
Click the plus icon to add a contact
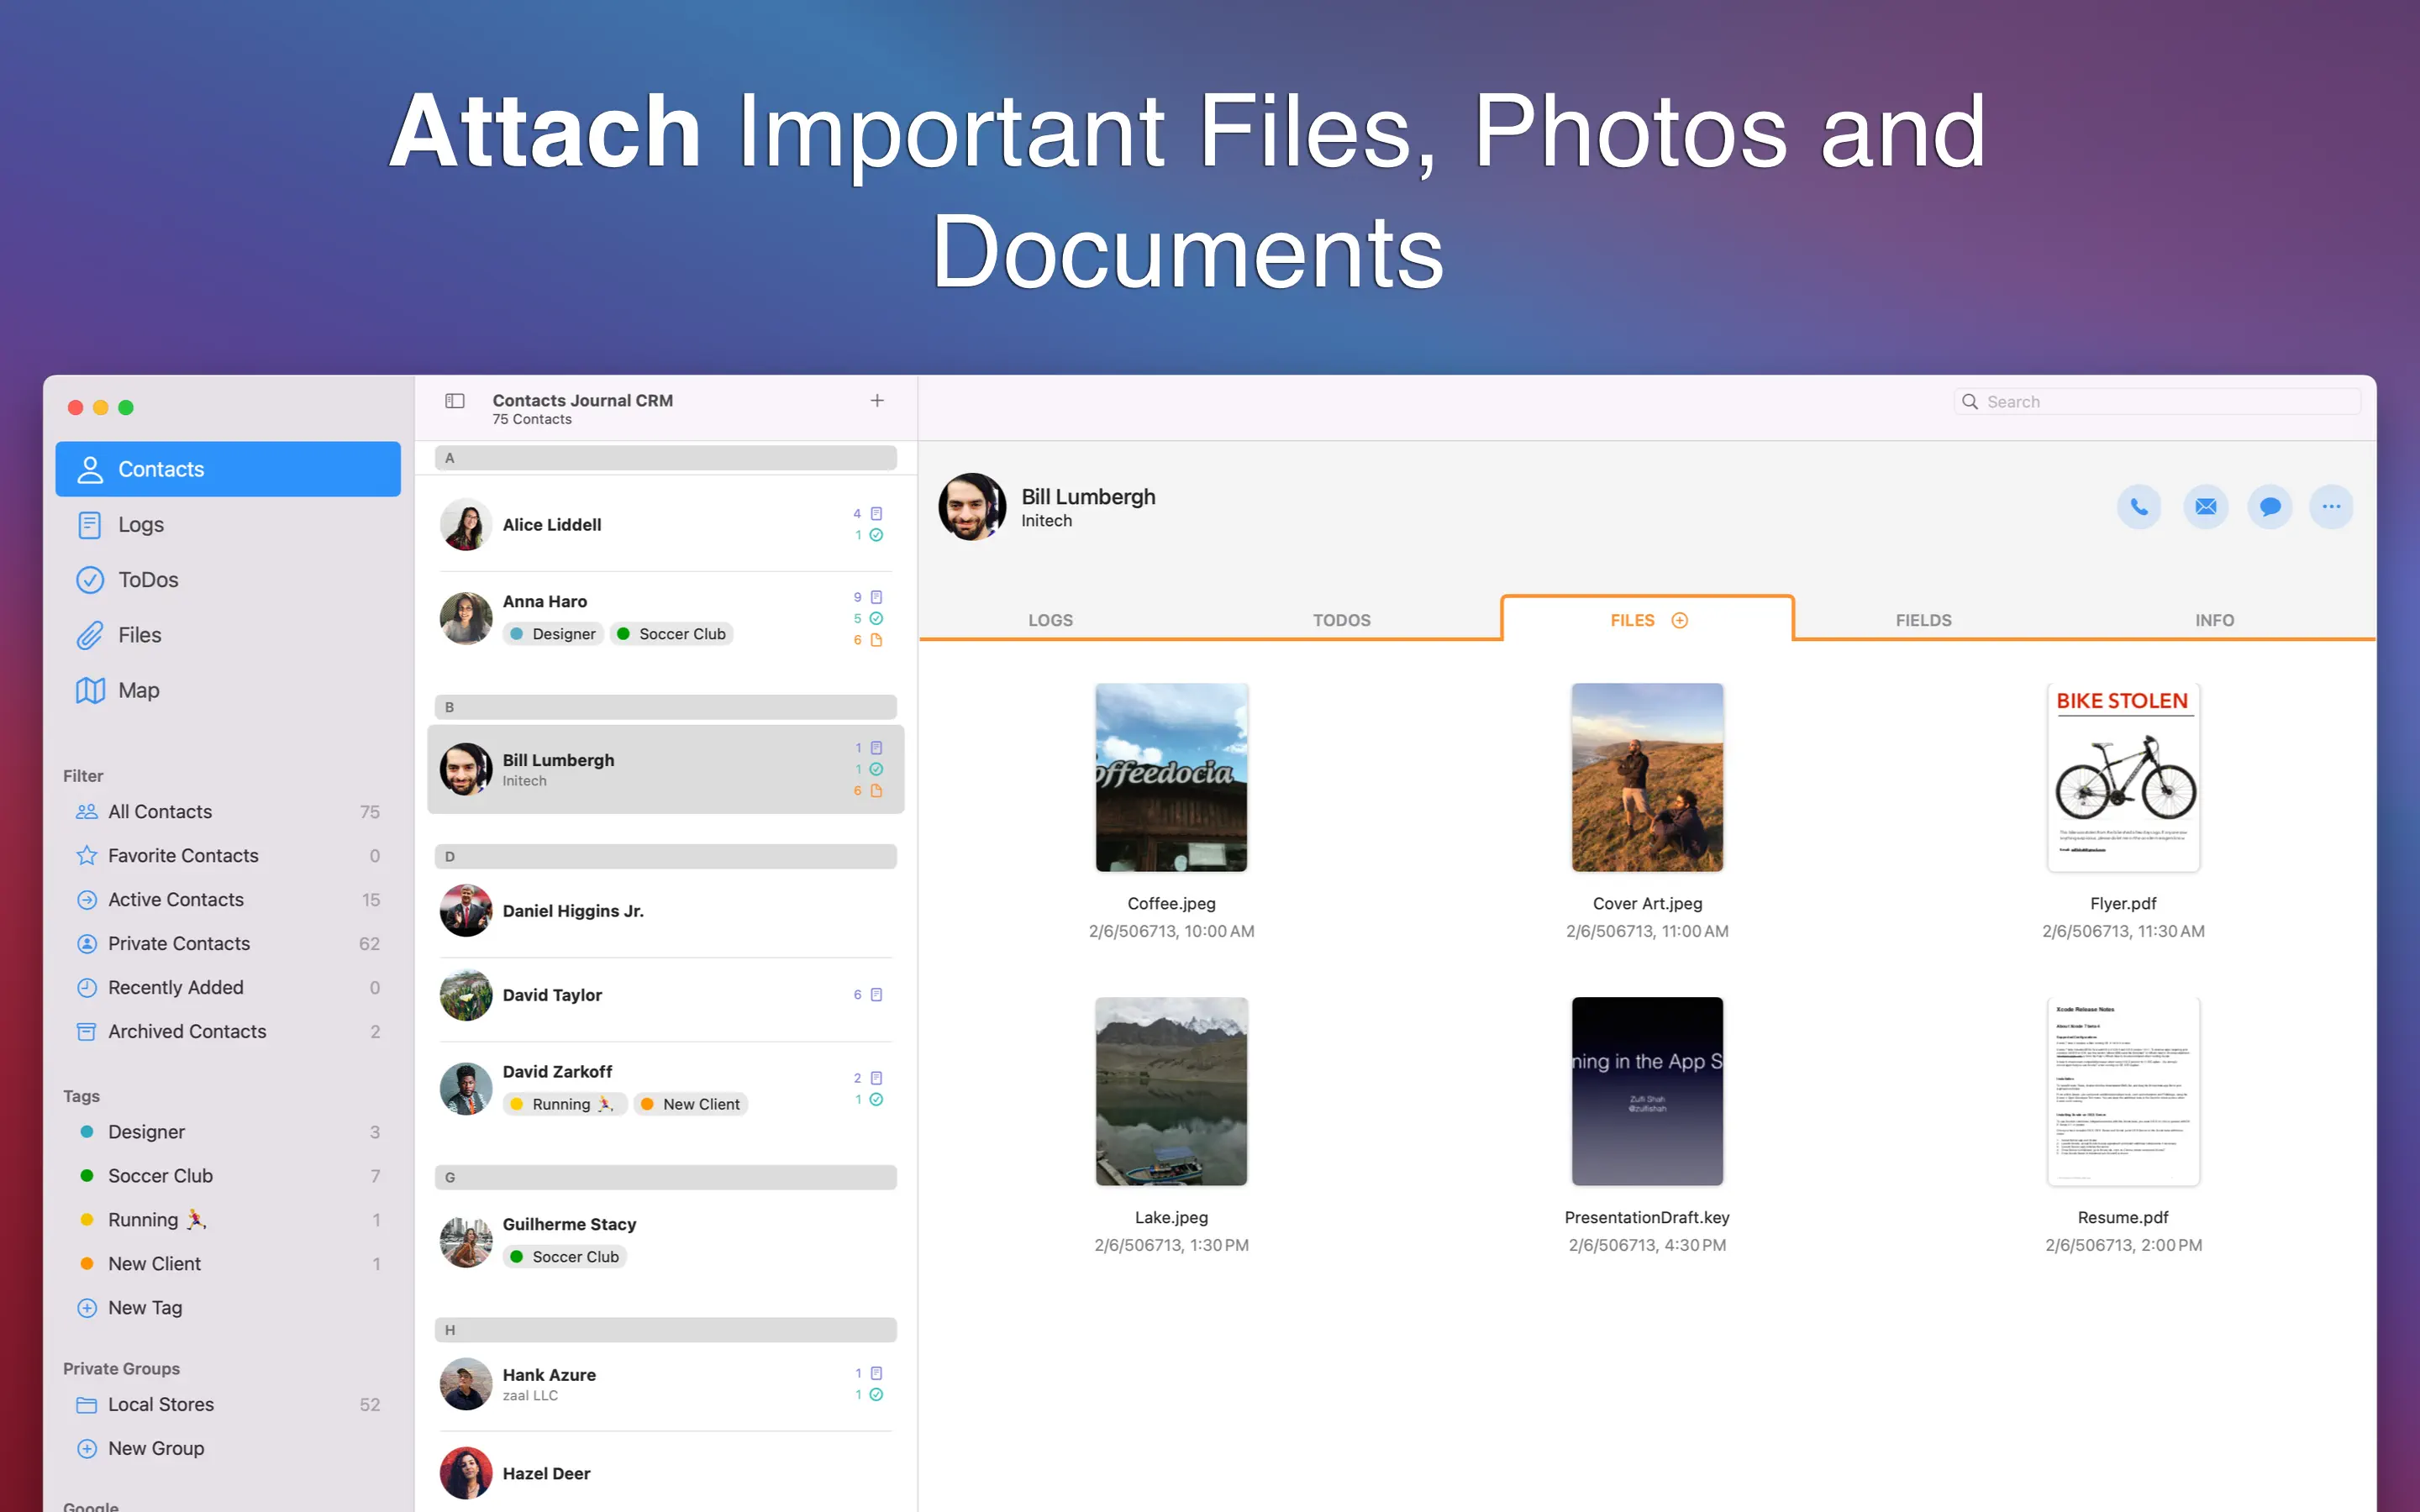click(877, 401)
